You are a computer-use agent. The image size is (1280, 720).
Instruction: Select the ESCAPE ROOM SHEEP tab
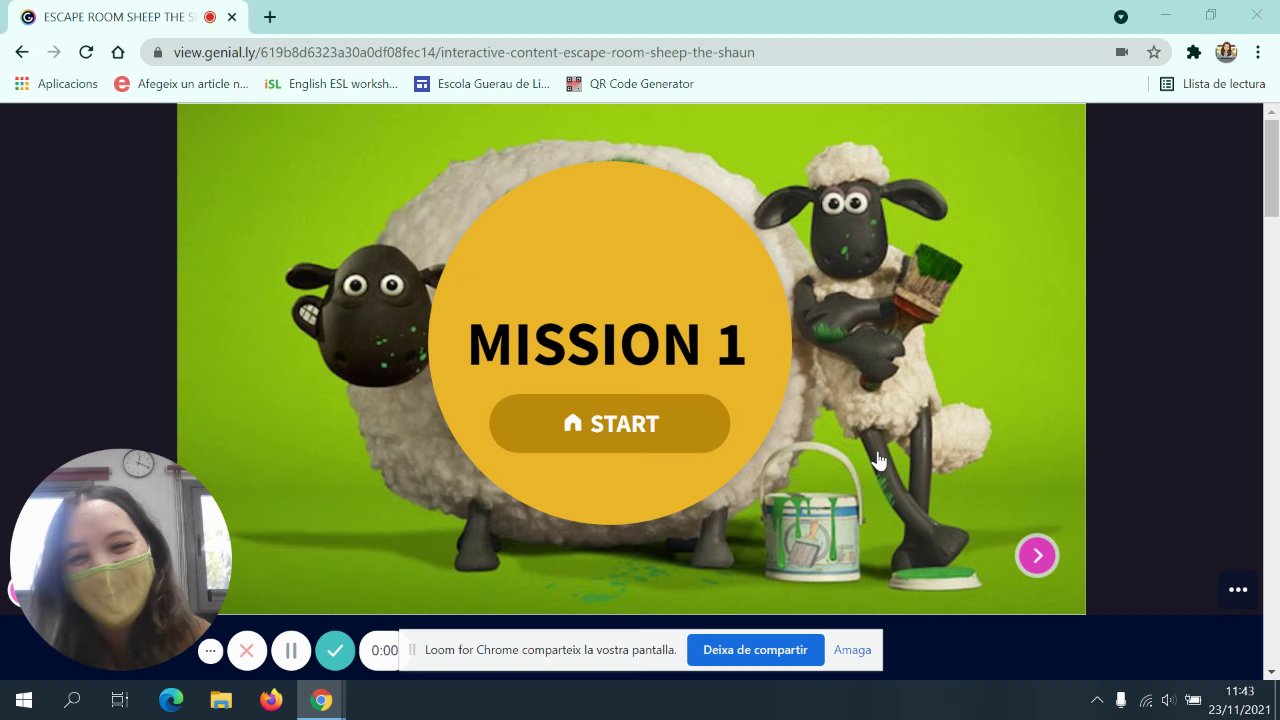(120, 17)
